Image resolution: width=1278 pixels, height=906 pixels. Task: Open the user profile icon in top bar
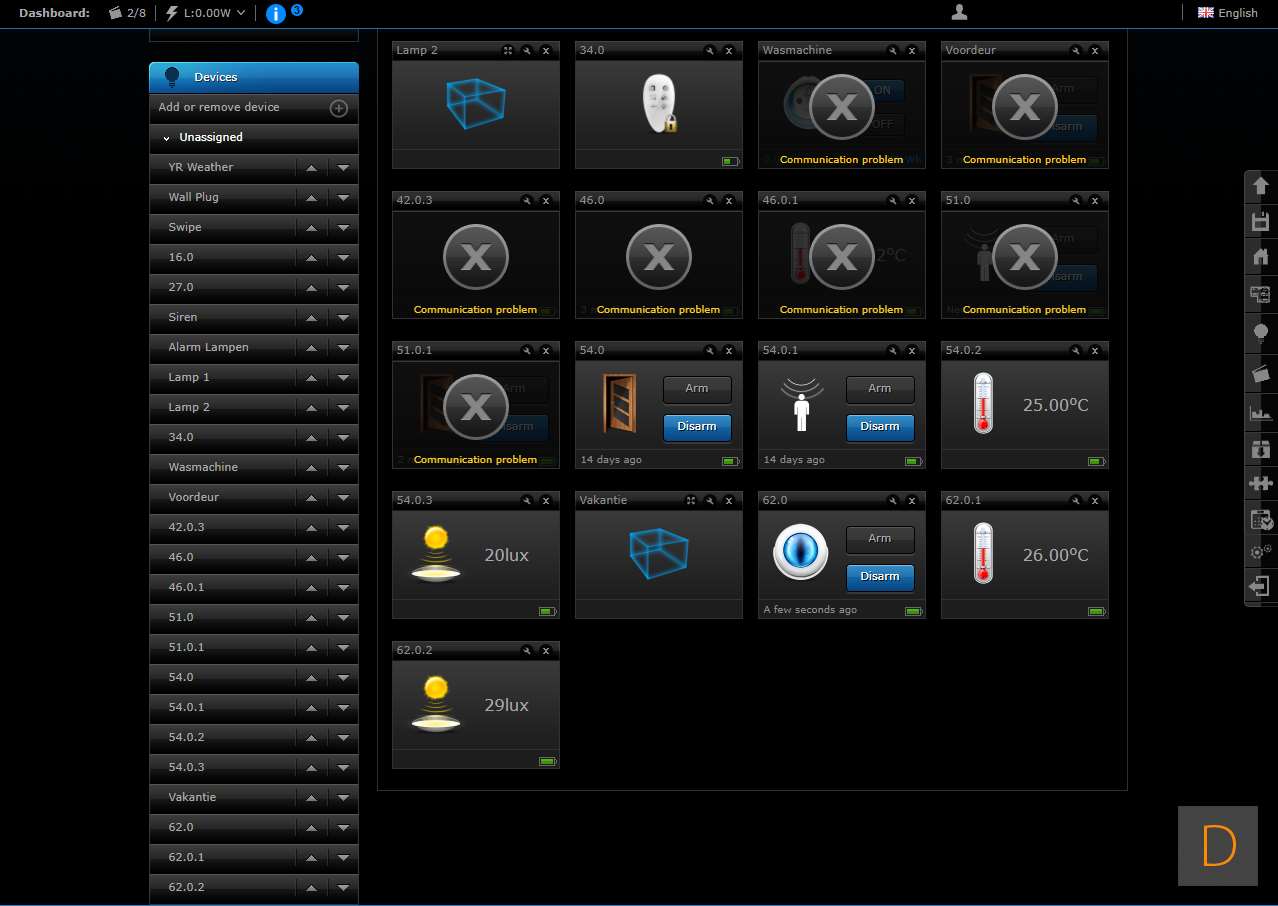tap(959, 13)
